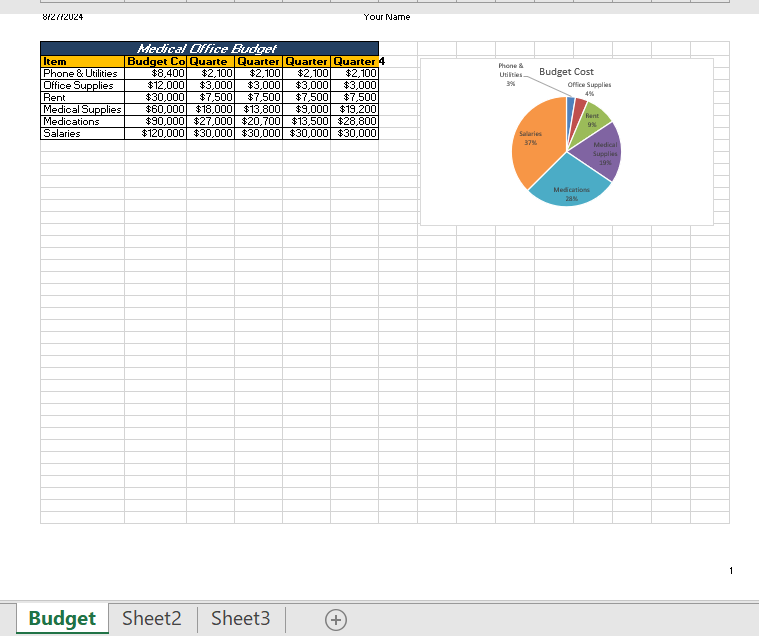Viewport: 759px width, 636px height.
Task: Click the $9,000 quarter cell
Action: click(x=306, y=109)
